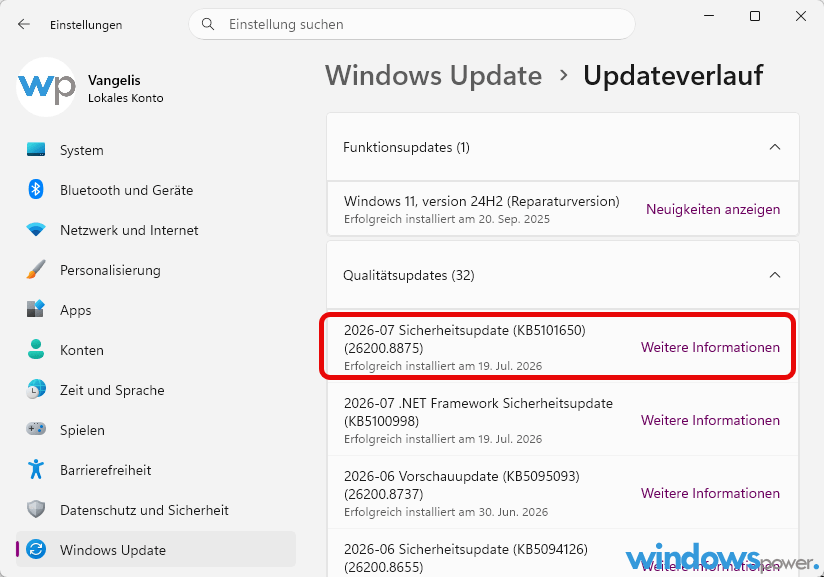Click the System monitor icon
This screenshot has height=577, width=824.
coord(36,150)
